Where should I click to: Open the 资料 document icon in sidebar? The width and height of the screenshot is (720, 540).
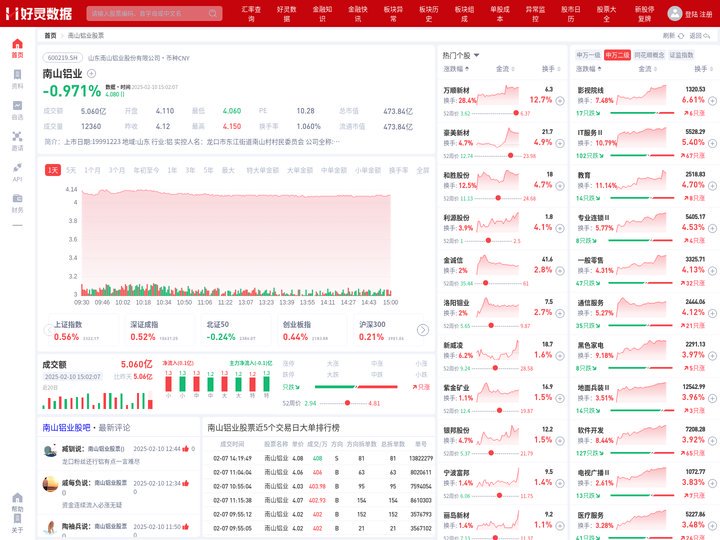17,74
